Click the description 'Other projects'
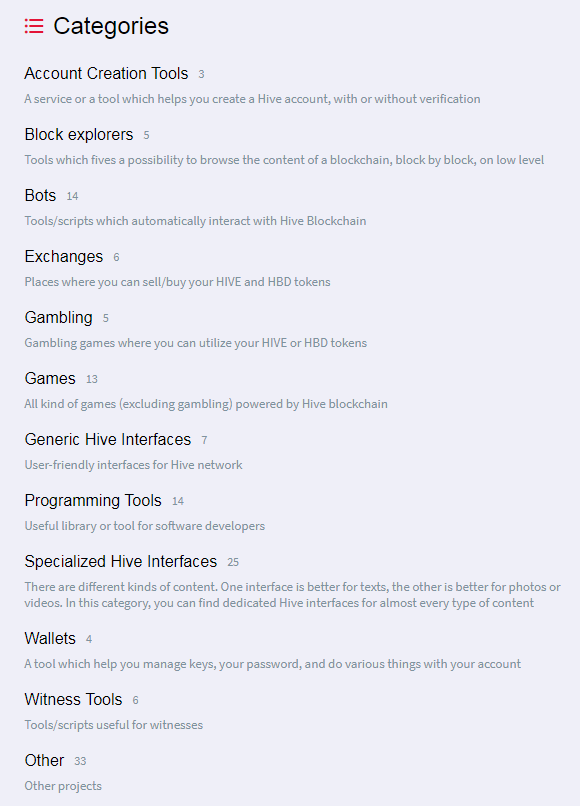 pyautogui.click(x=63, y=786)
